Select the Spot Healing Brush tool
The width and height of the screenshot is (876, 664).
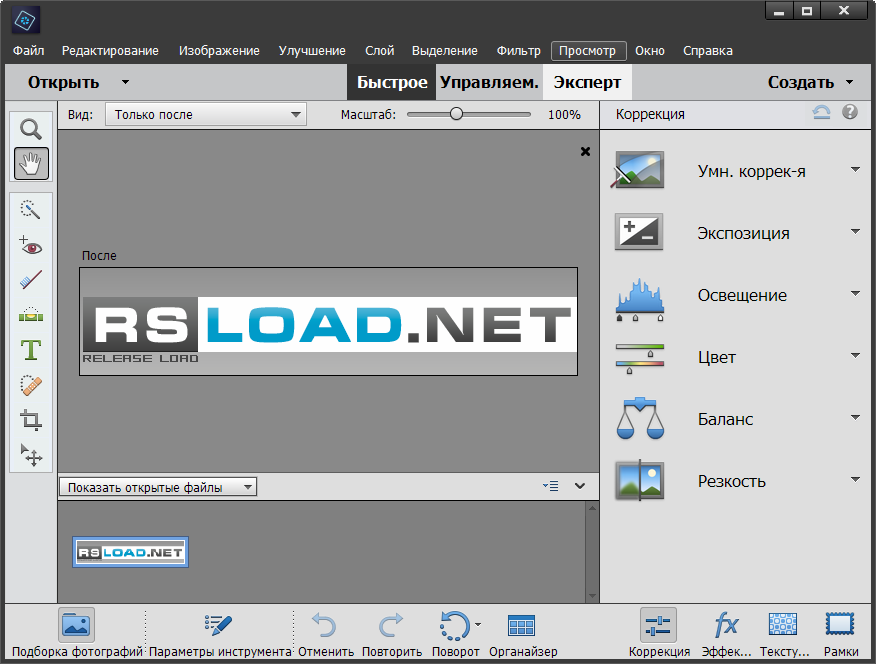[31, 385]
